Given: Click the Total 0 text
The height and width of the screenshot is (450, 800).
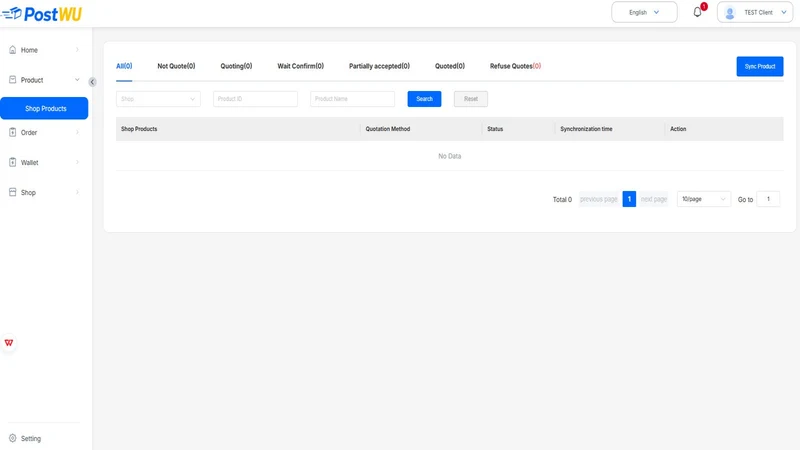Looking at the screenshot, I should tap(562, 199).
